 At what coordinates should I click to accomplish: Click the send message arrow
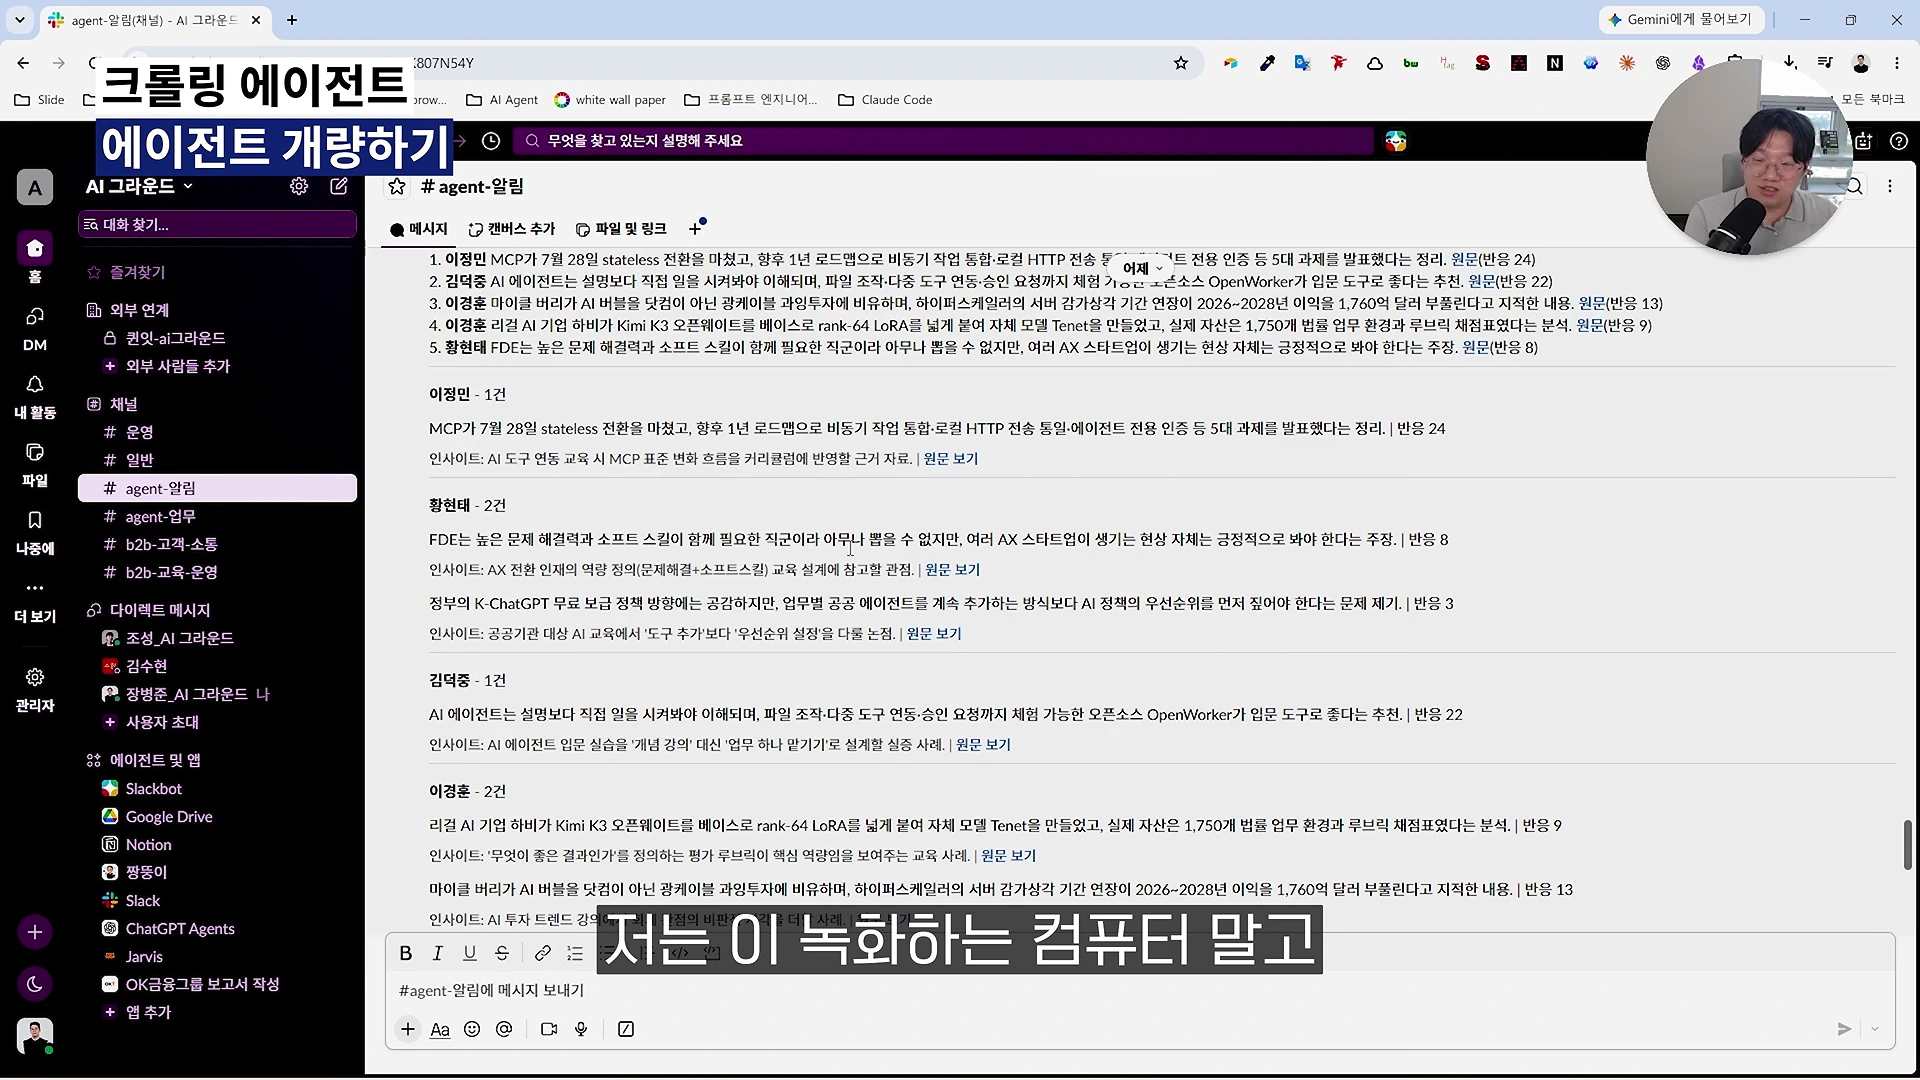pyautogui.click(x=1844, y=1029)
